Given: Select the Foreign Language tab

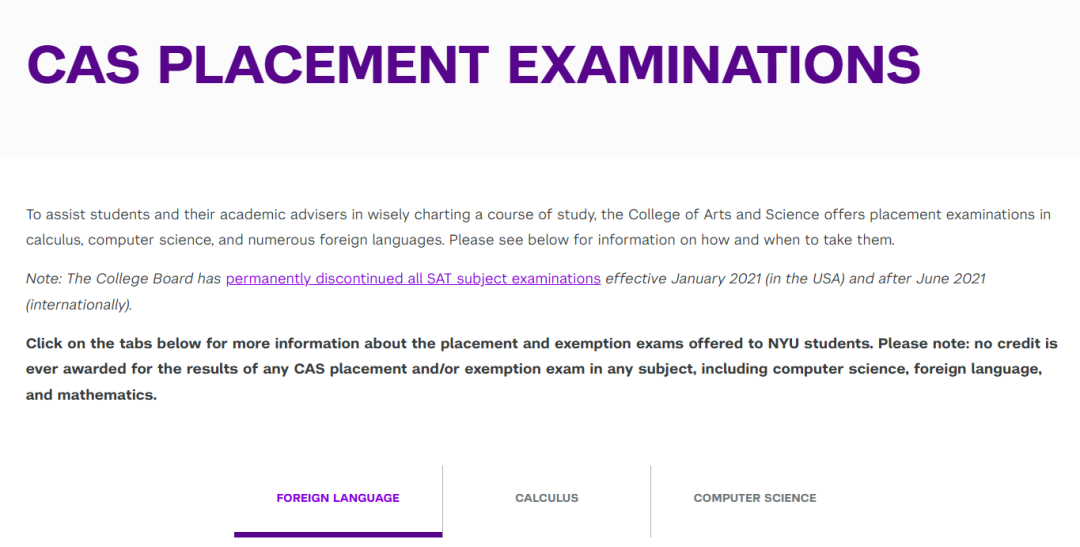Looking at the screenshot, I should click(338, 498).
